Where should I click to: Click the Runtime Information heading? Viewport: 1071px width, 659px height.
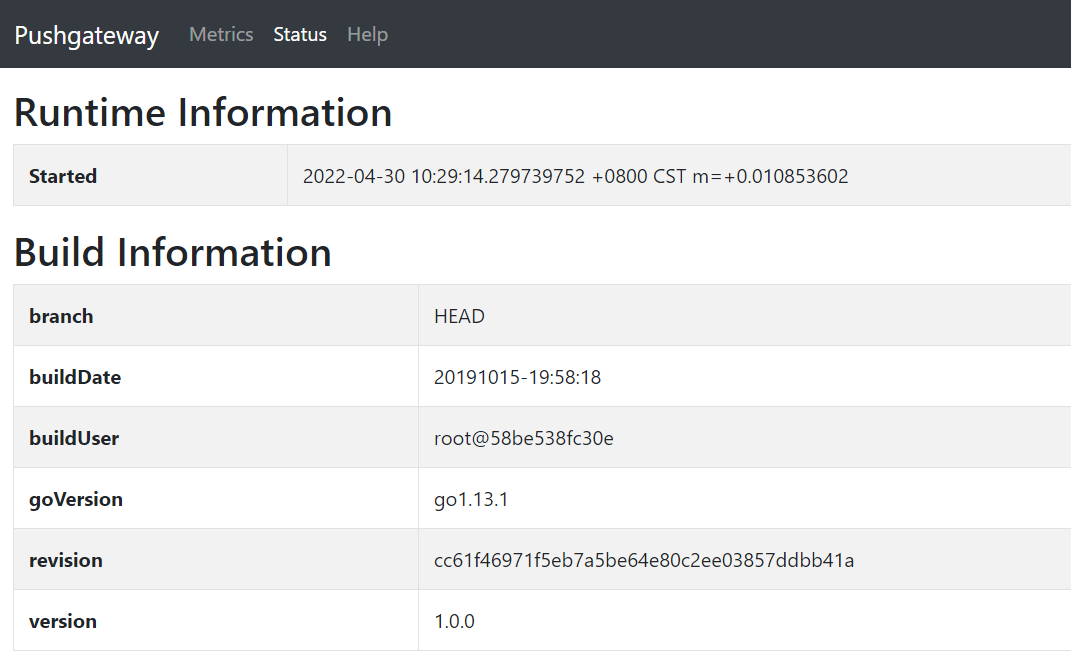click(x=203, y=112)
